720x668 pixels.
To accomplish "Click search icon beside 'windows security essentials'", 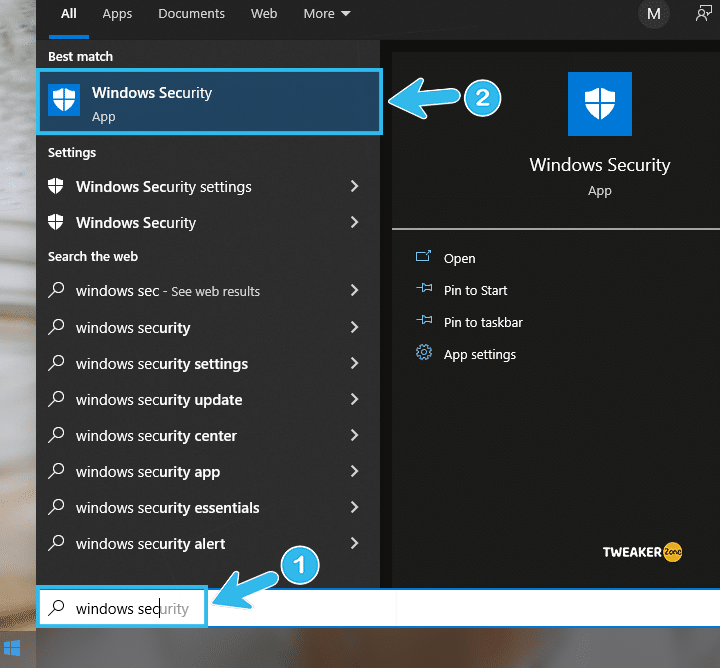I will [x=56, y=506].
